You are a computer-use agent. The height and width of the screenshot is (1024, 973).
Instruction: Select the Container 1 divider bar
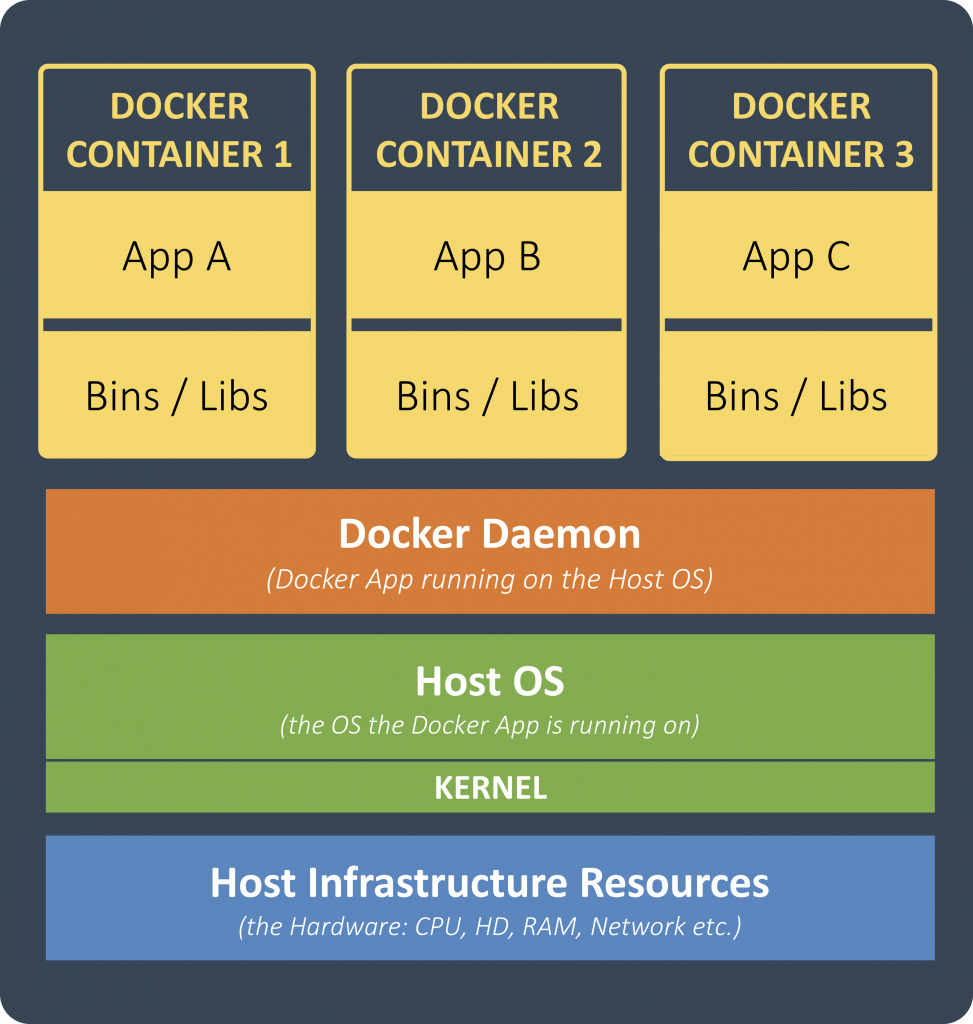coord(176,322)
